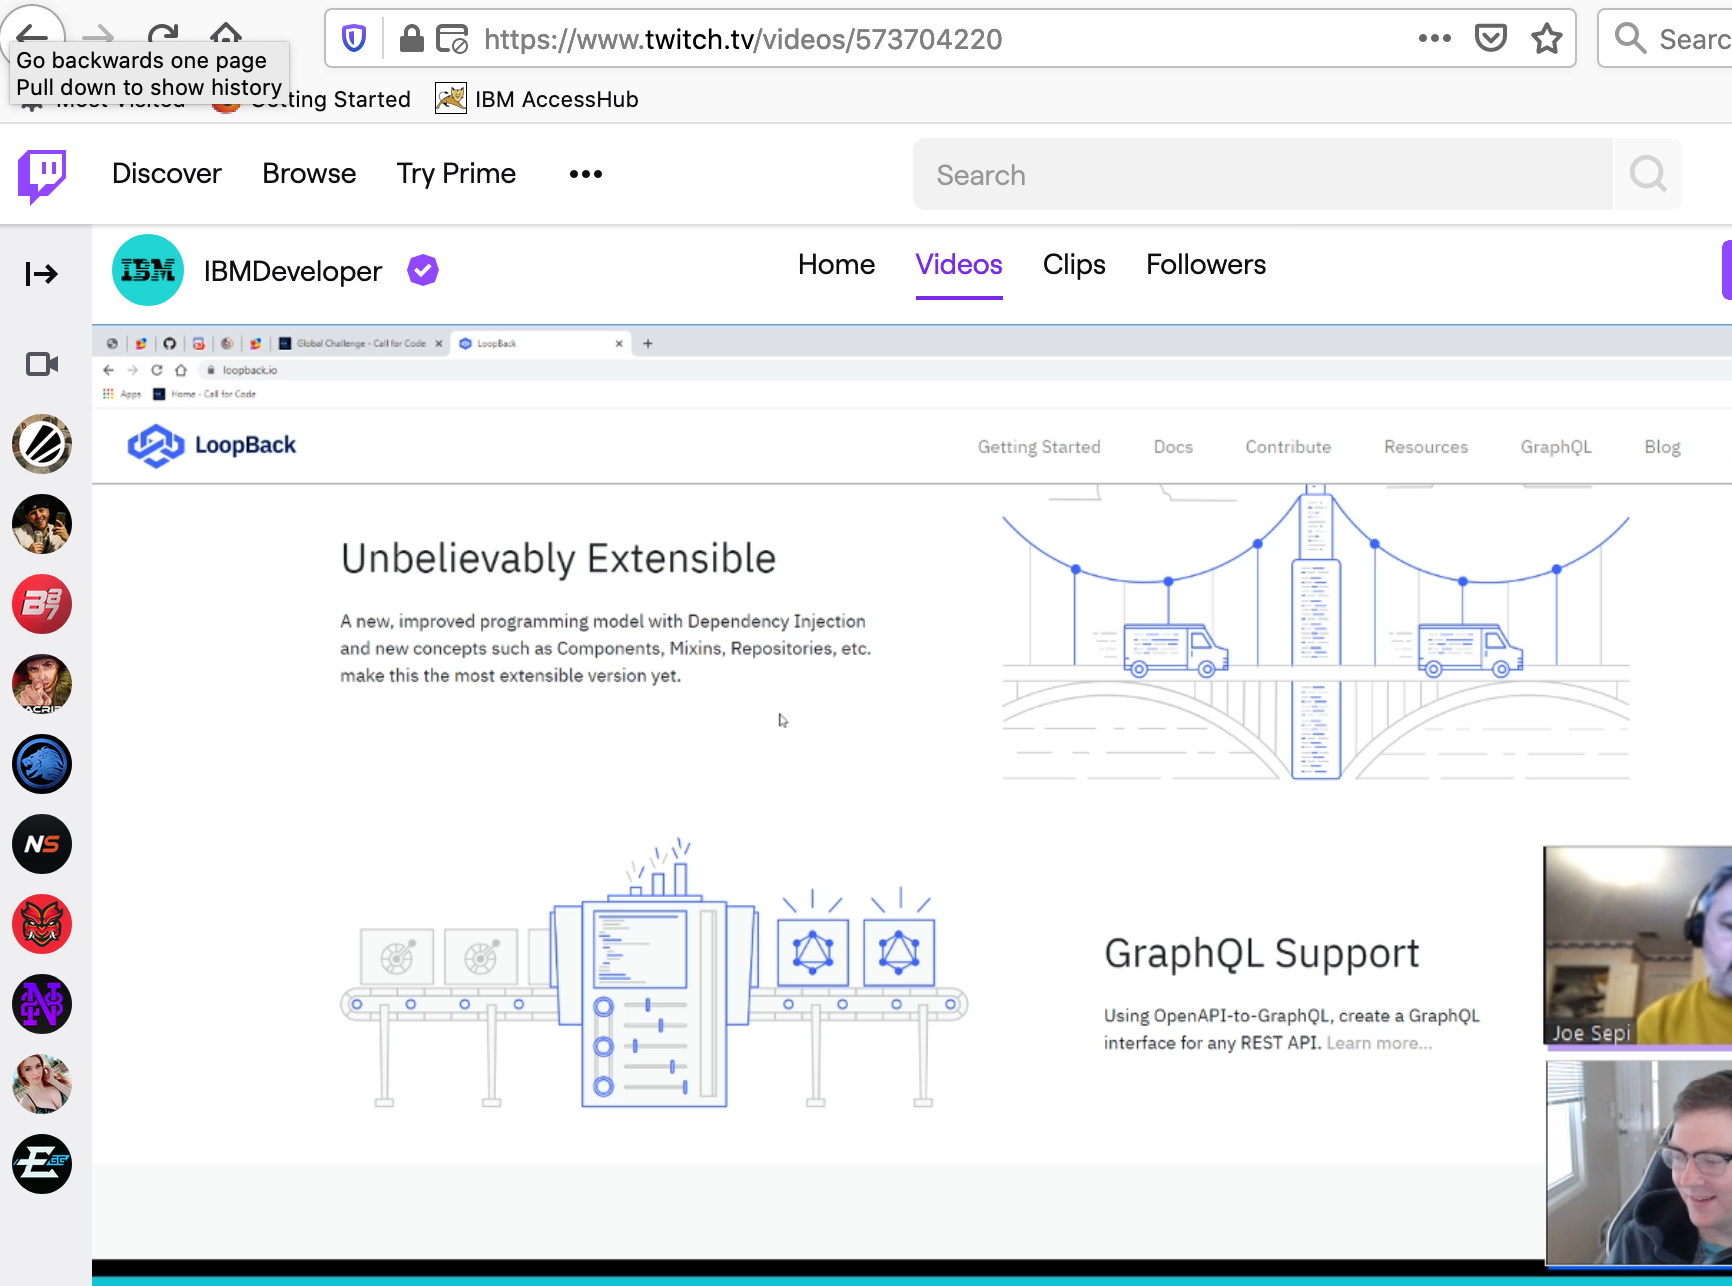The width and height of the screenshot is (1732, 1286).
Task: Click the browser search bar magnifier
Action: click(1630, 38)
